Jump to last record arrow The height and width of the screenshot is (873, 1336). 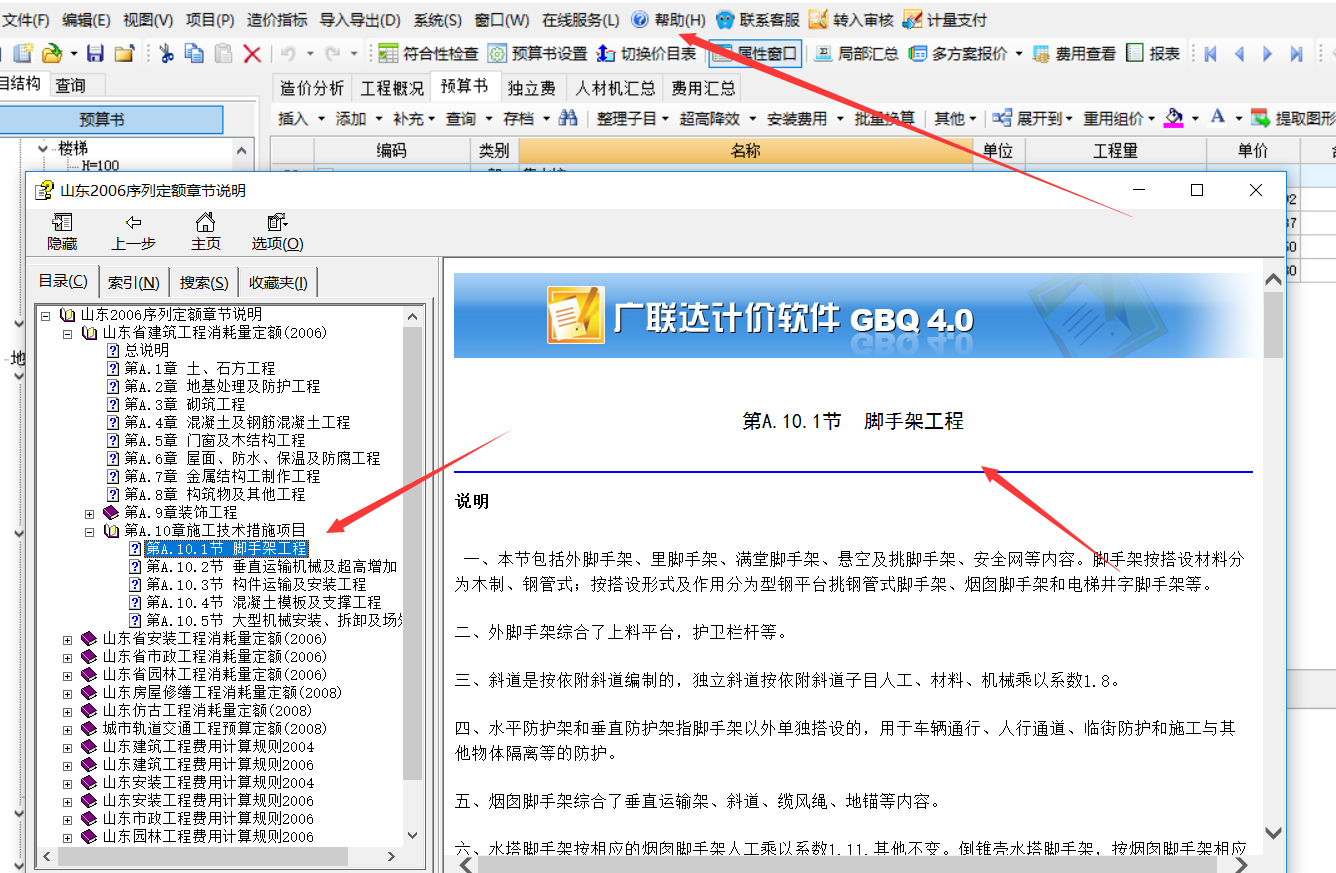coord(1297,54)
